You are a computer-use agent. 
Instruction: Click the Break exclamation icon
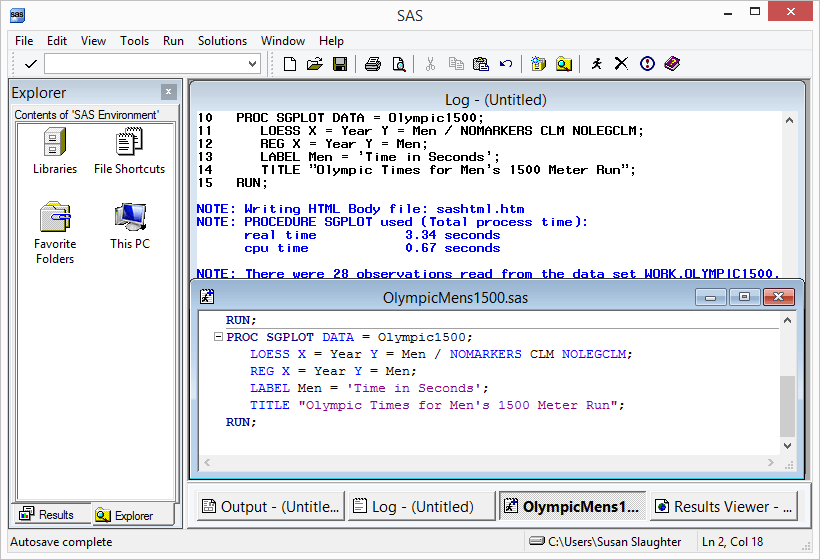coord(647,64)
